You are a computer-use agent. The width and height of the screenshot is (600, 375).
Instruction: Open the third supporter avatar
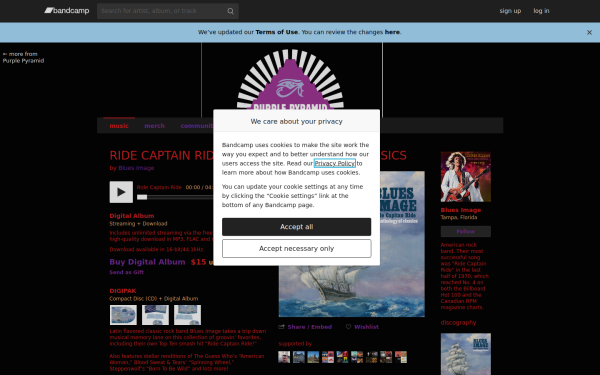coord(313,357)
